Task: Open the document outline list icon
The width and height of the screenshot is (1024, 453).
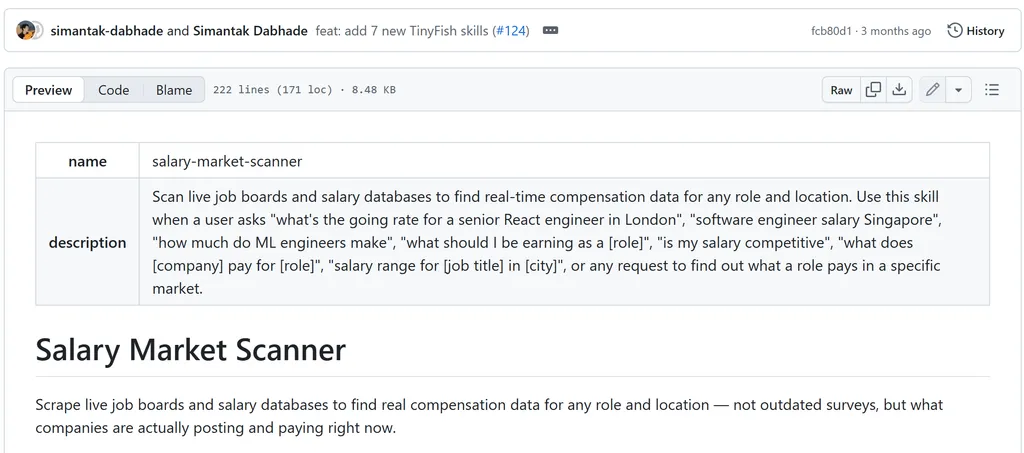Action: [992, 90]
